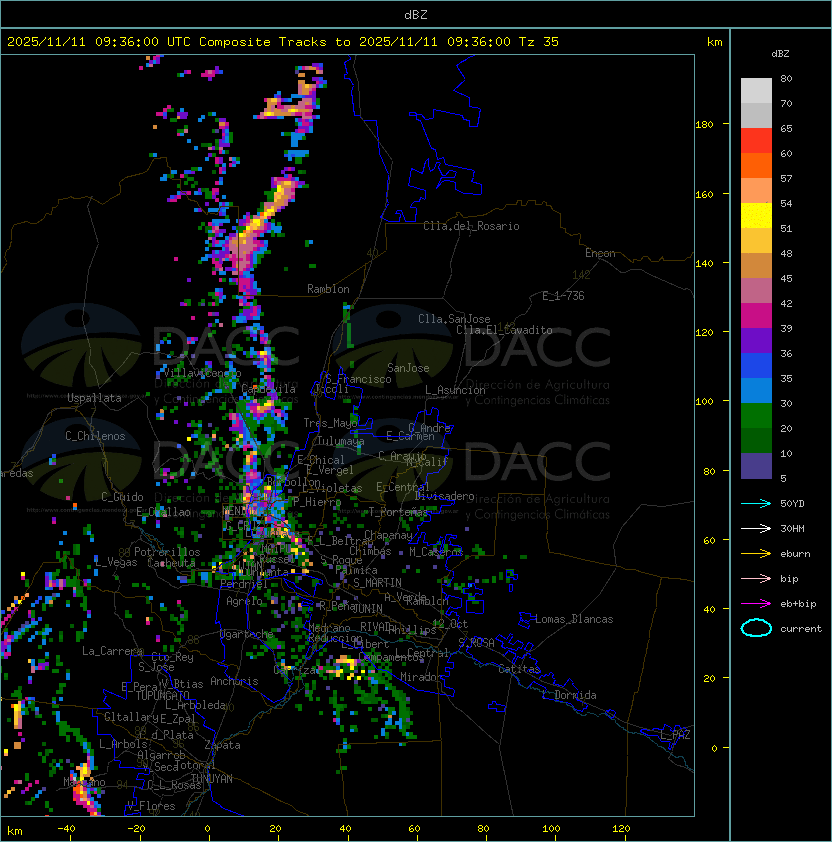Click the 'Ramblon' map label near top

[x=328, y=289]
